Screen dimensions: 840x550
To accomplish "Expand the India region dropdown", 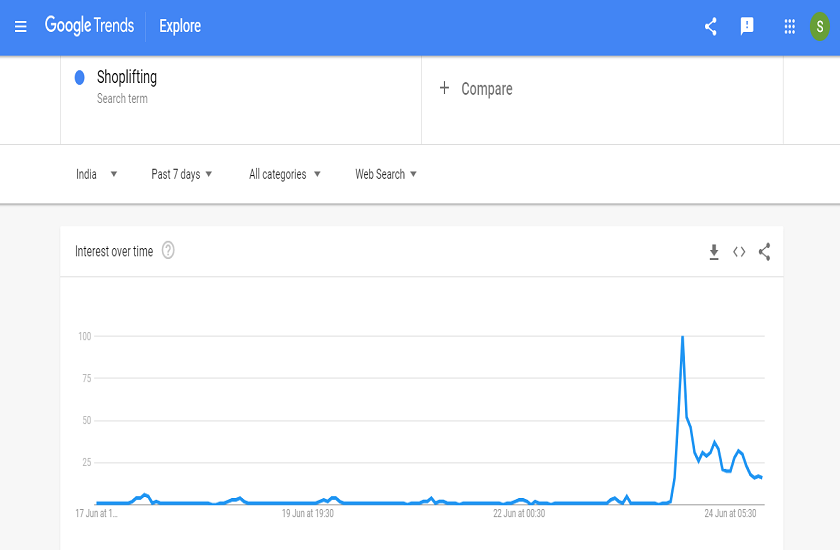I will click(x=96, y=174).
